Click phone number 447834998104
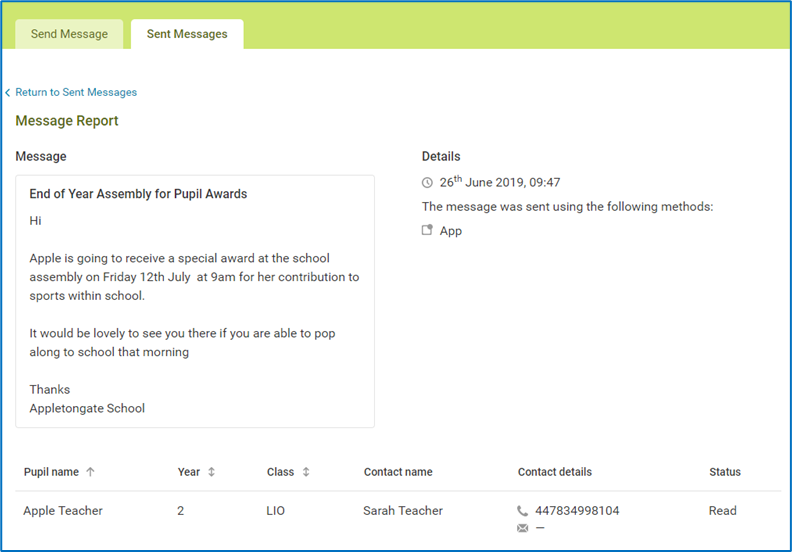Image resolution: width=792 pixels, height=552 pixels. coord(577,511)
